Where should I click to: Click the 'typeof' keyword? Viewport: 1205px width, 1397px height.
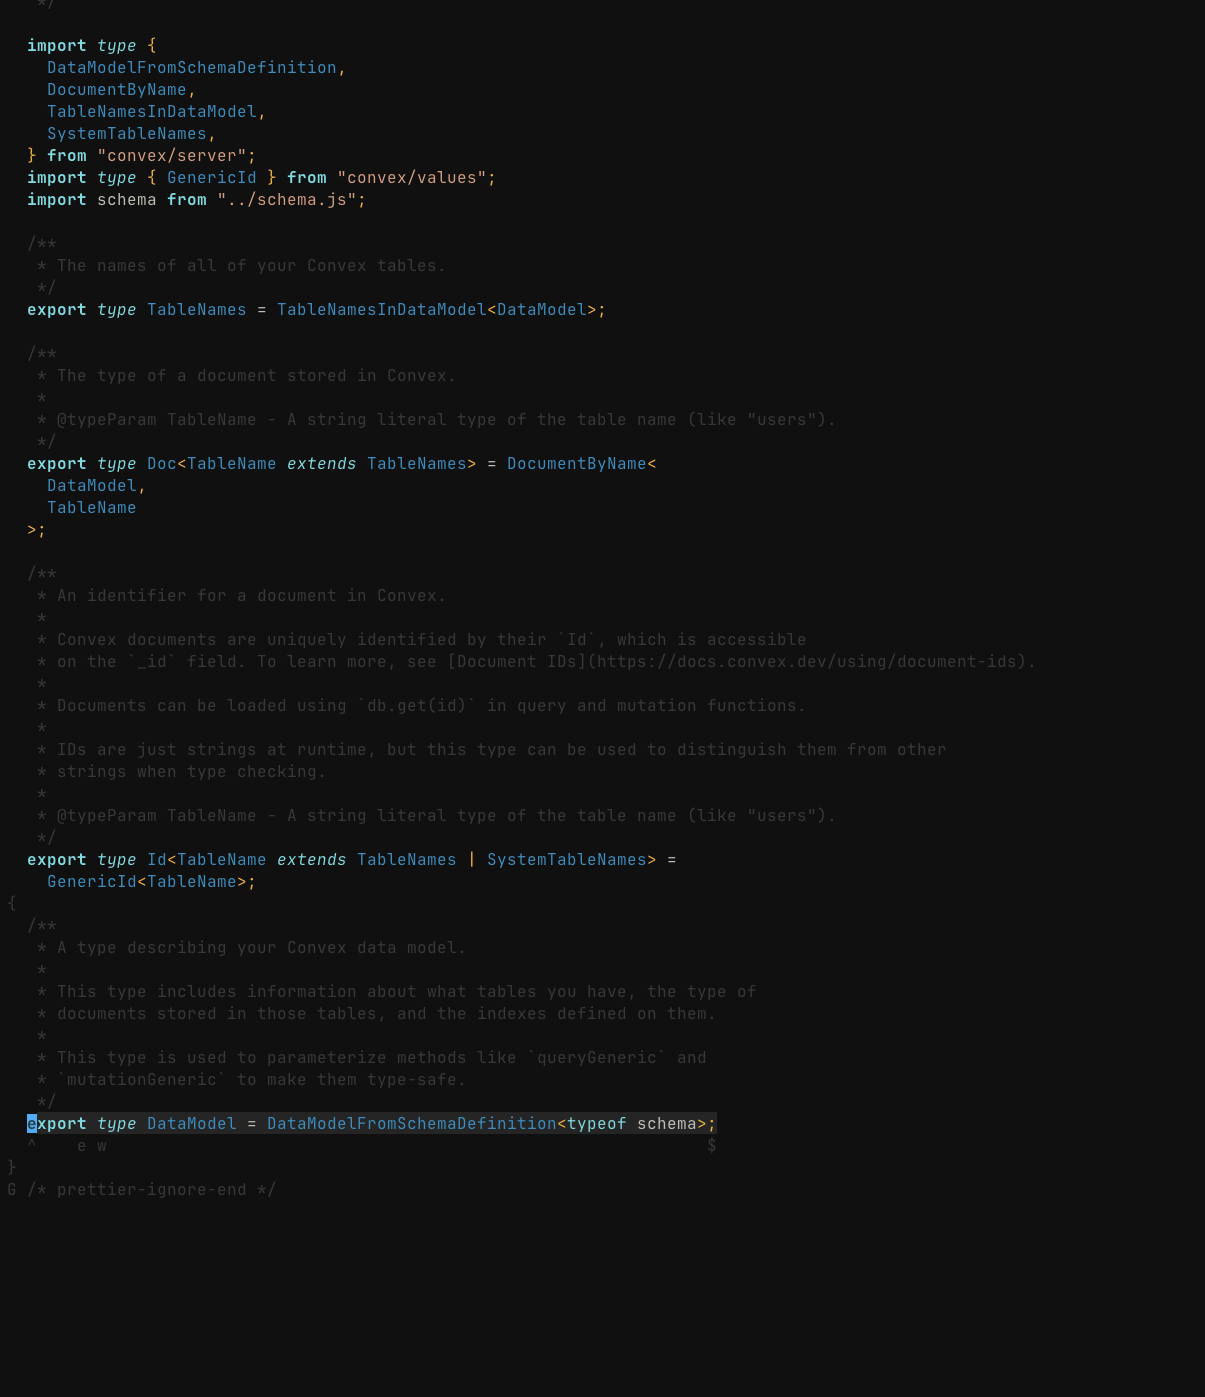click(x=597, y=1124)
